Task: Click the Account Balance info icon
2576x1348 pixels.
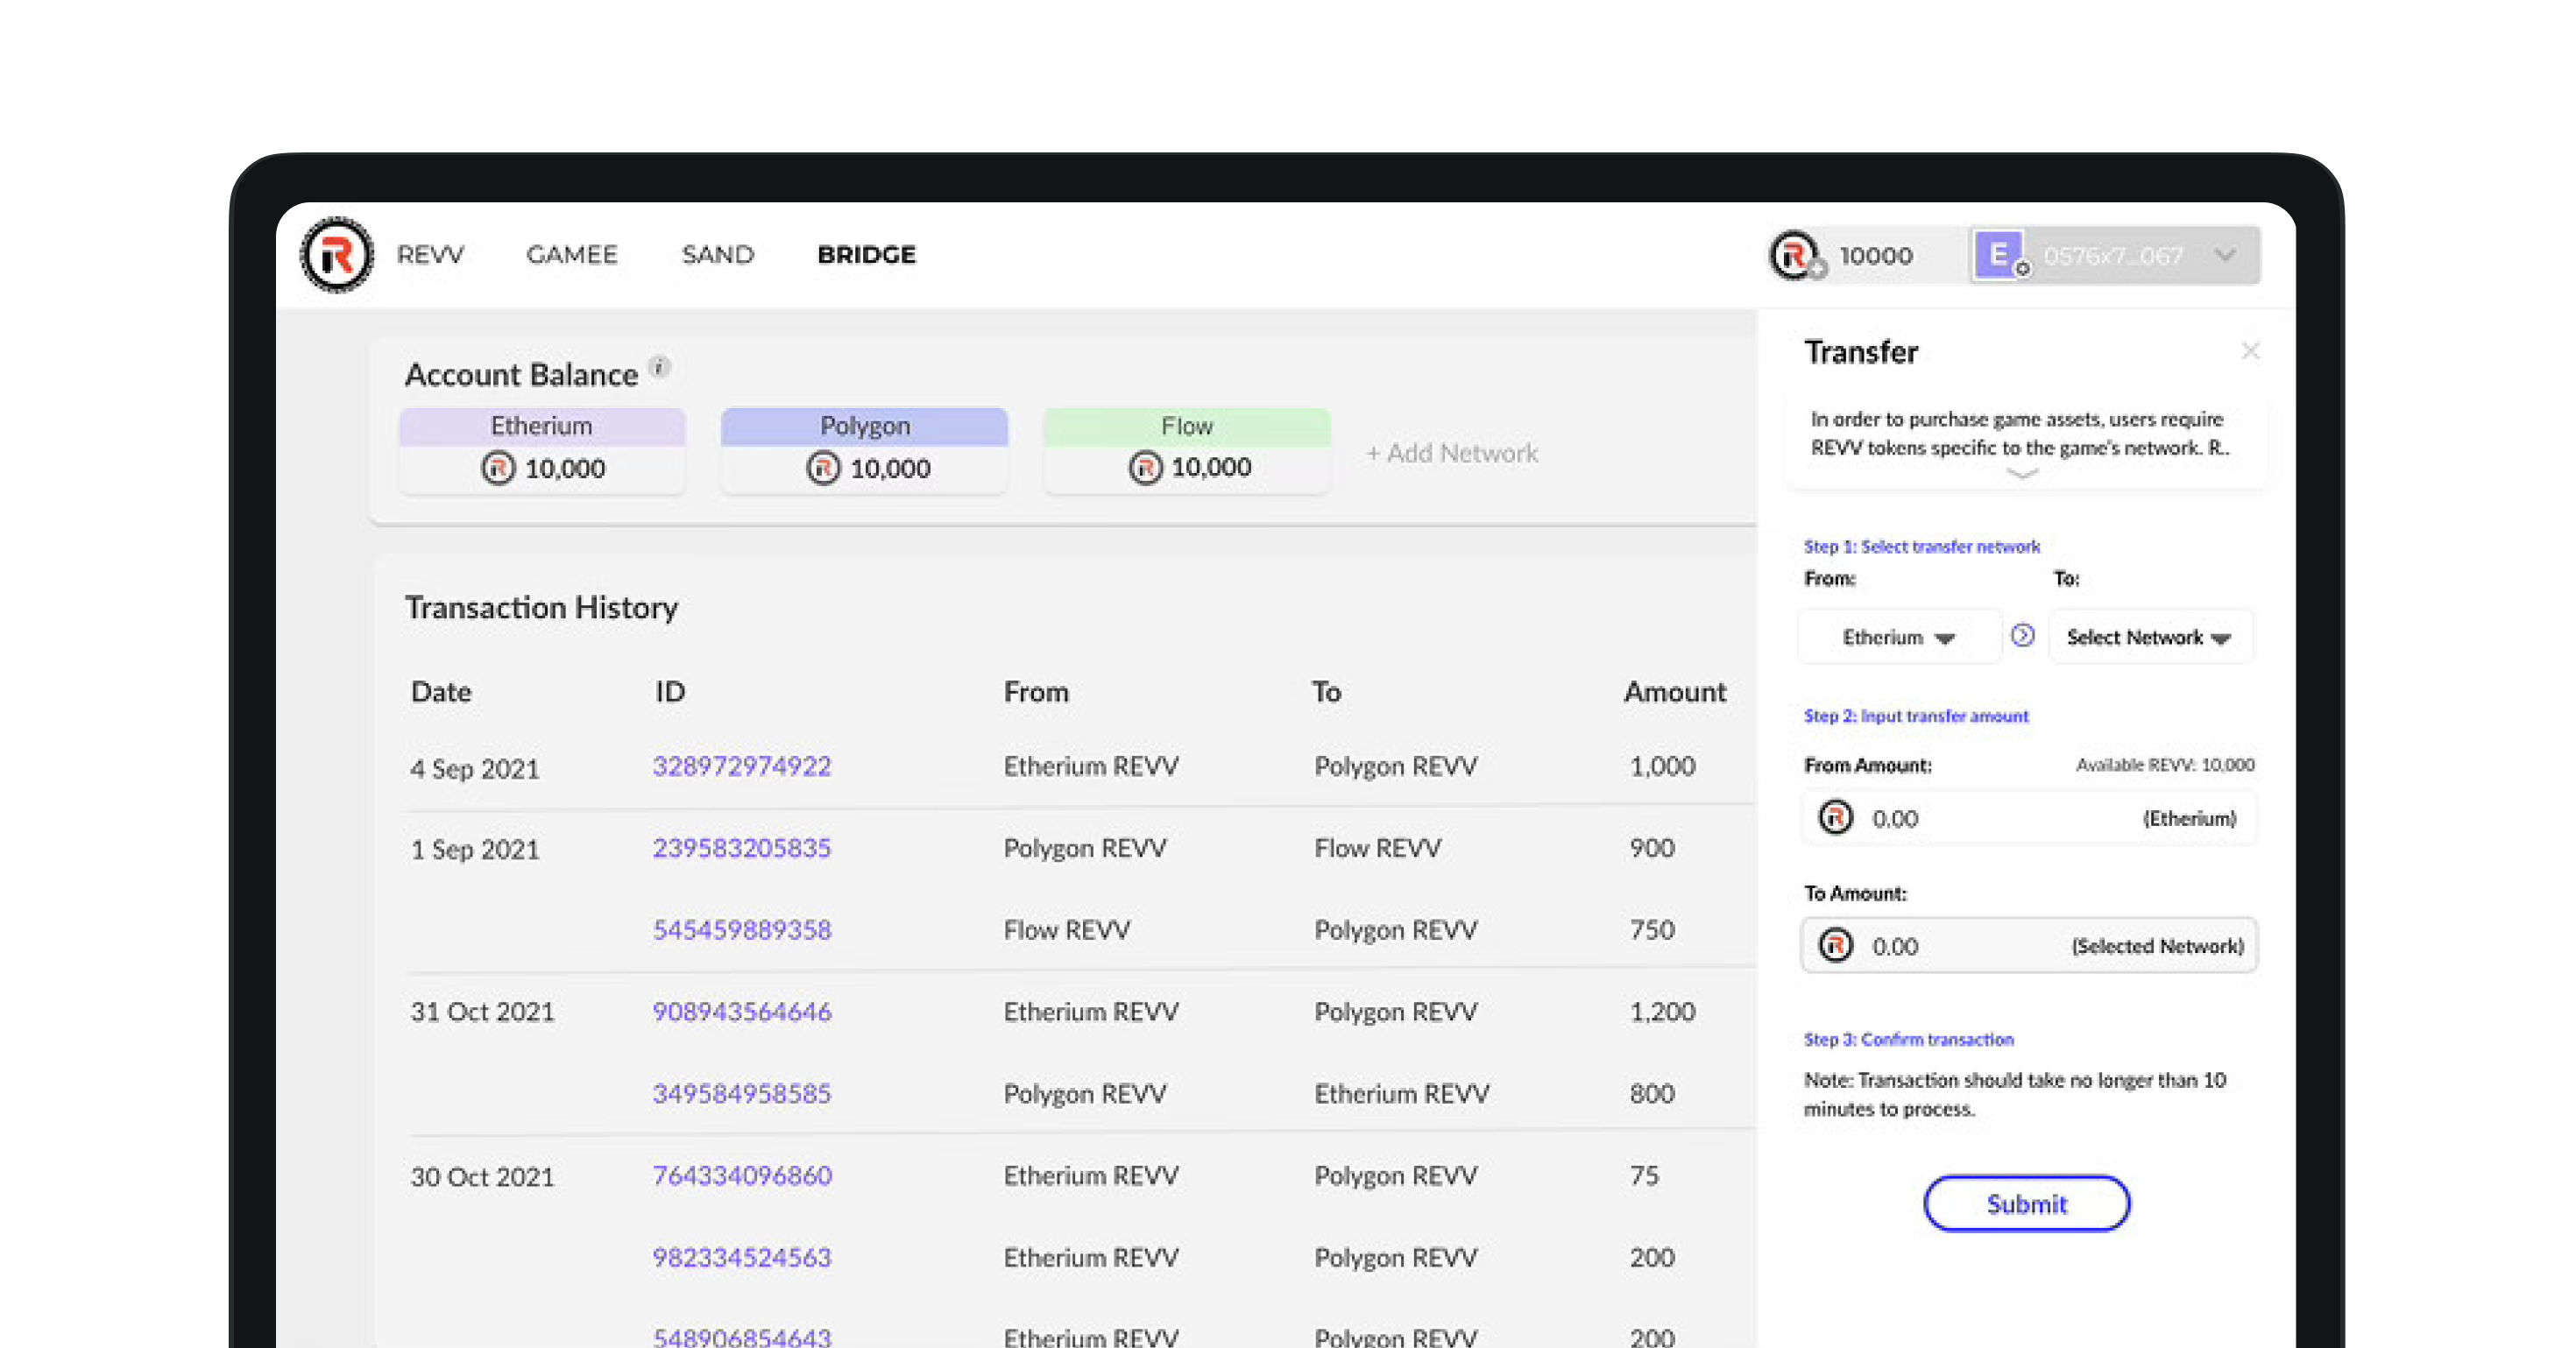Action: click(x=660, y=366)
